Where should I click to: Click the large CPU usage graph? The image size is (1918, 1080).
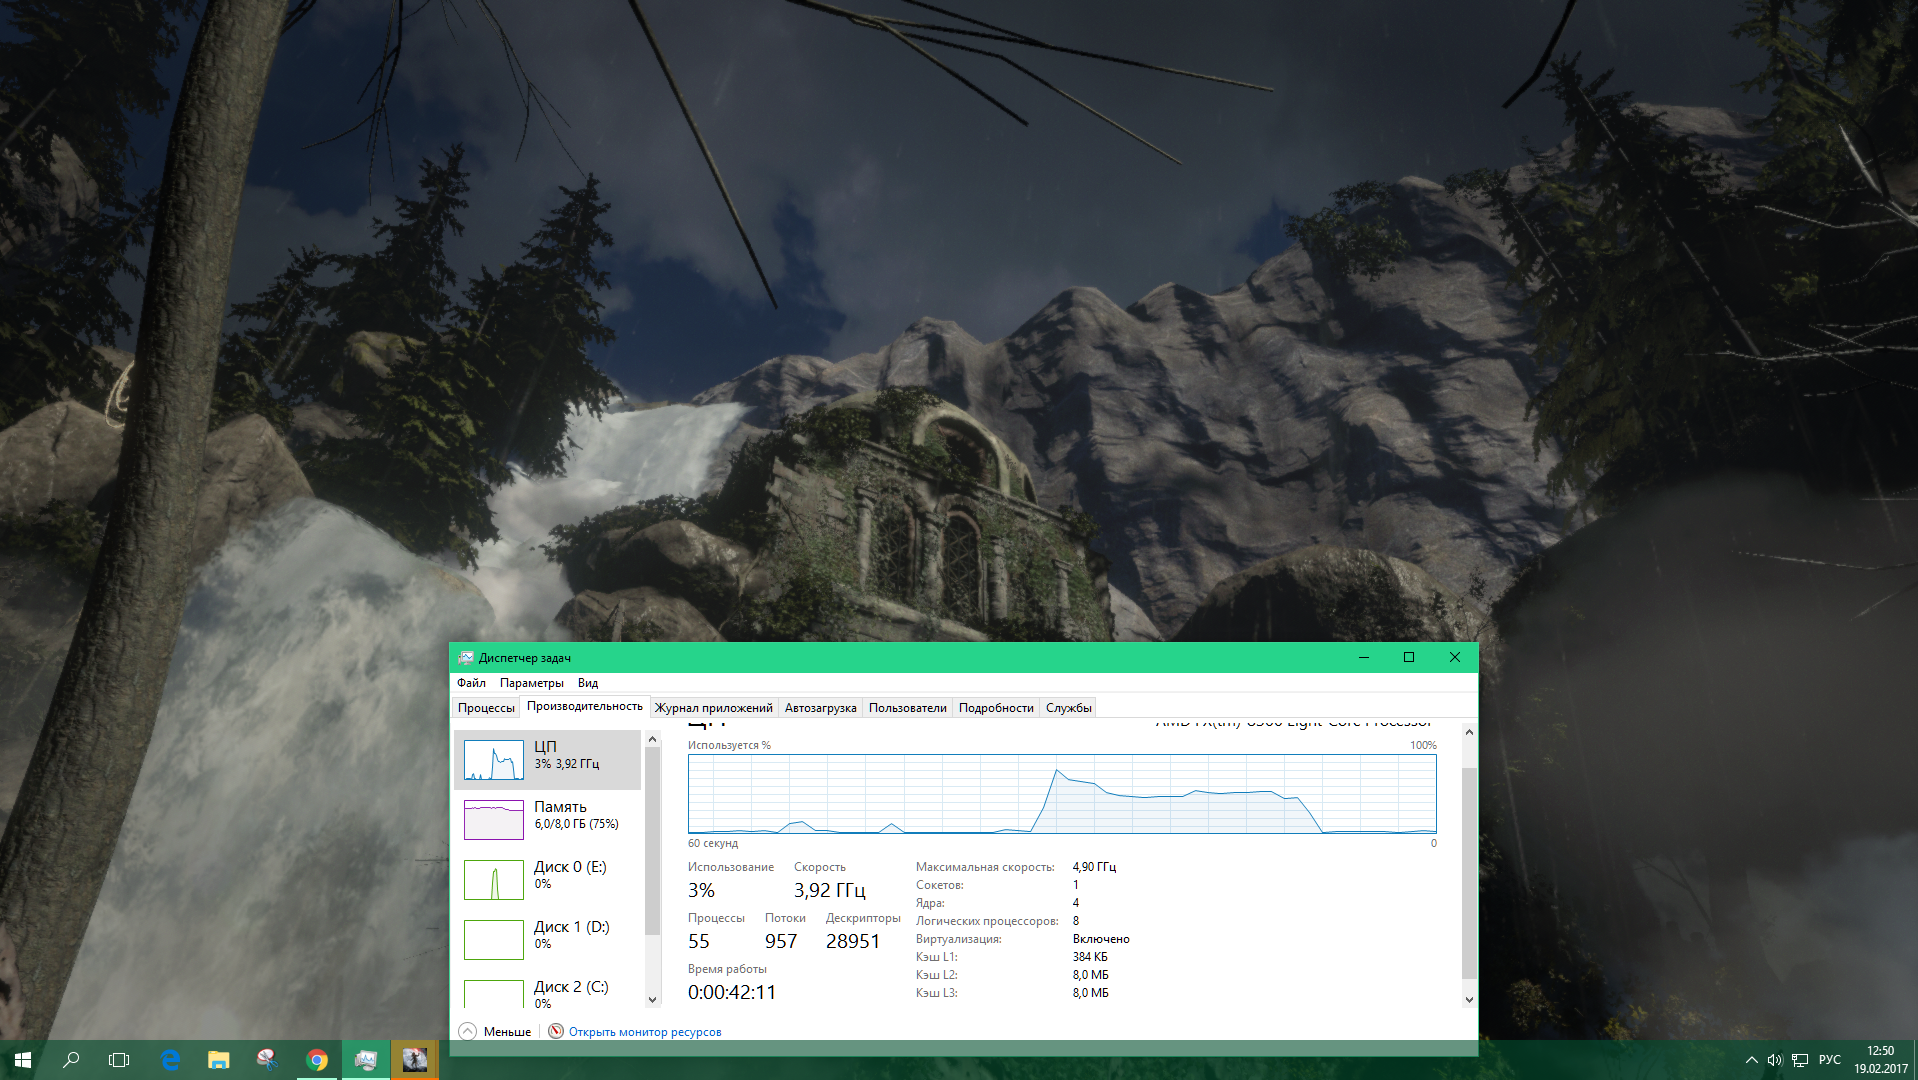pos(1062,794)
